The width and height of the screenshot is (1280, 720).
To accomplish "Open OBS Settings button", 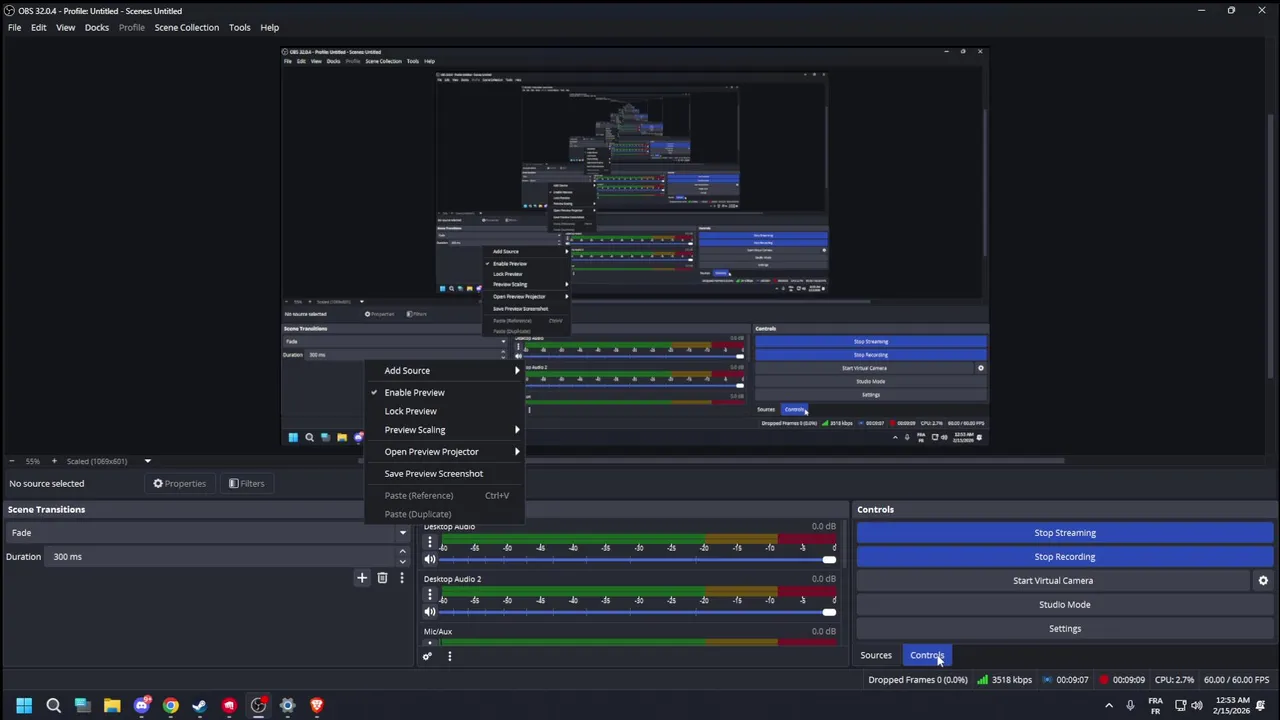I will pyautogui.click(x=1064, y=629).
